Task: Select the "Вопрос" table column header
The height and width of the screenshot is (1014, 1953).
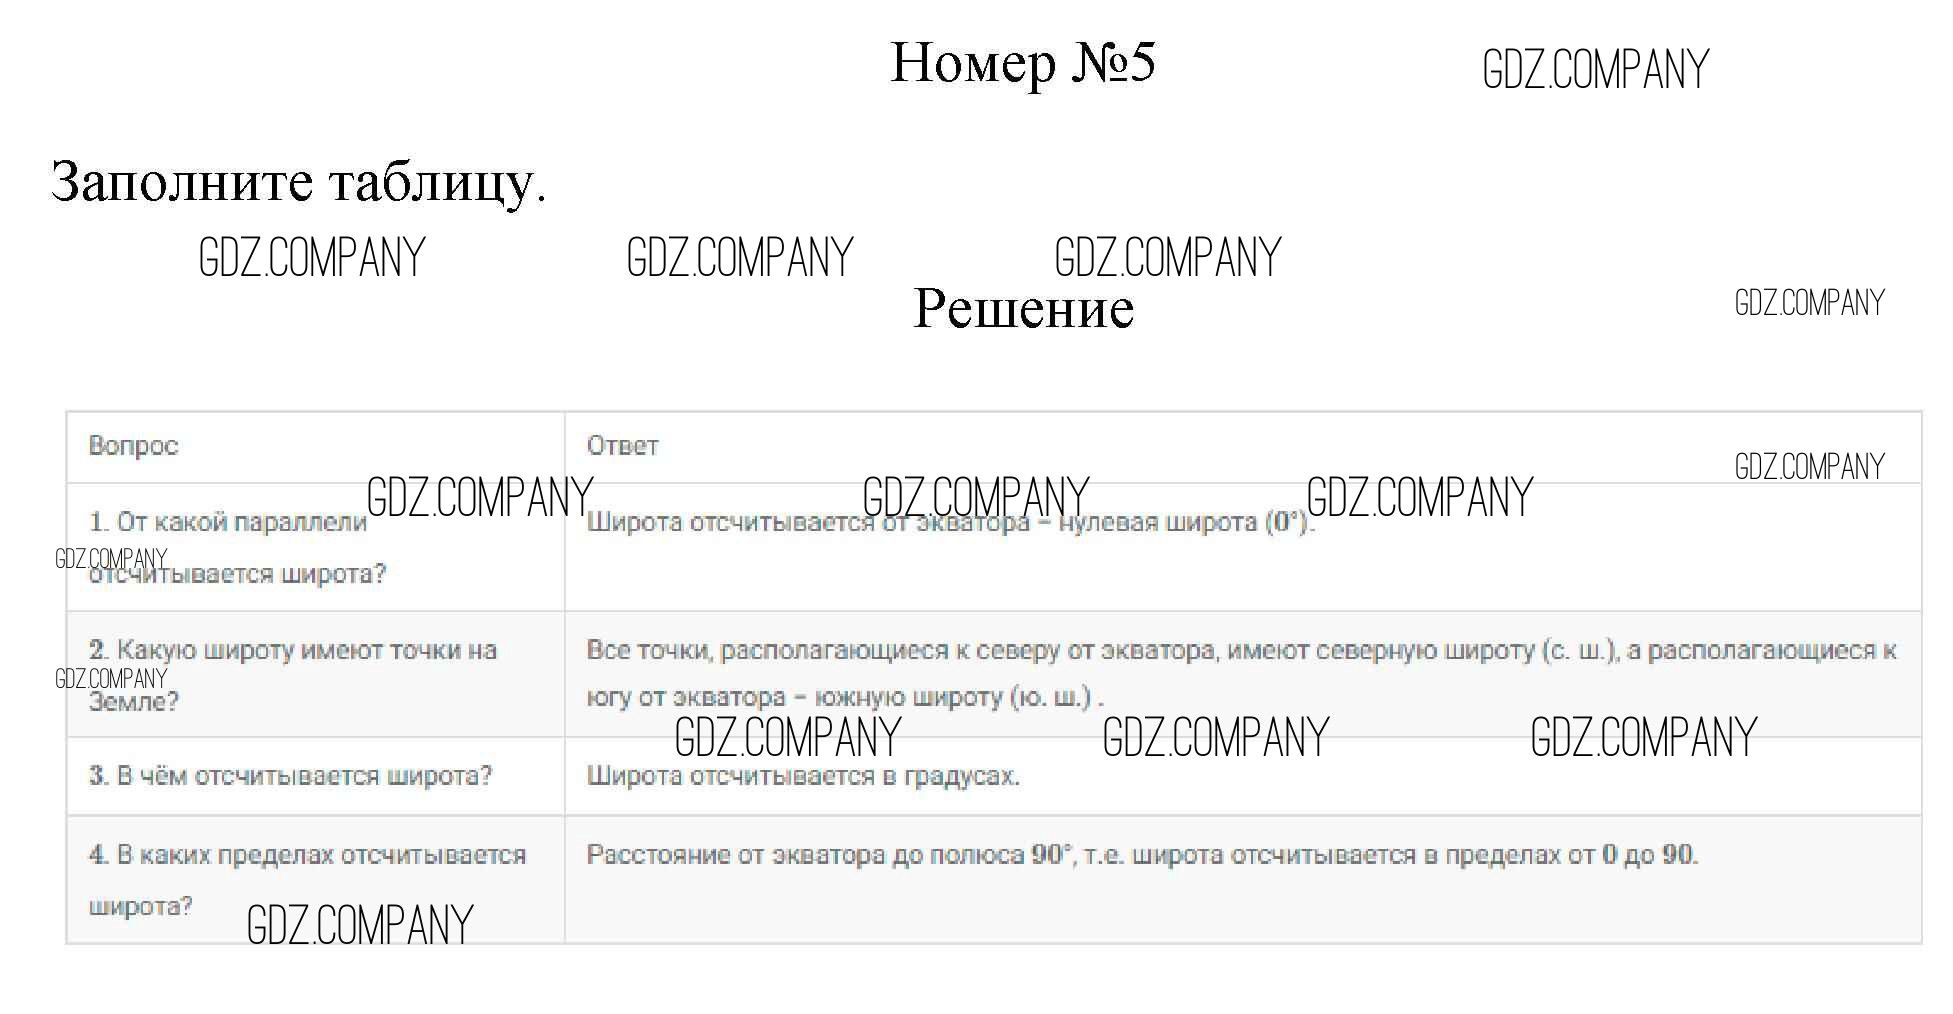Action: coord(133,446)
